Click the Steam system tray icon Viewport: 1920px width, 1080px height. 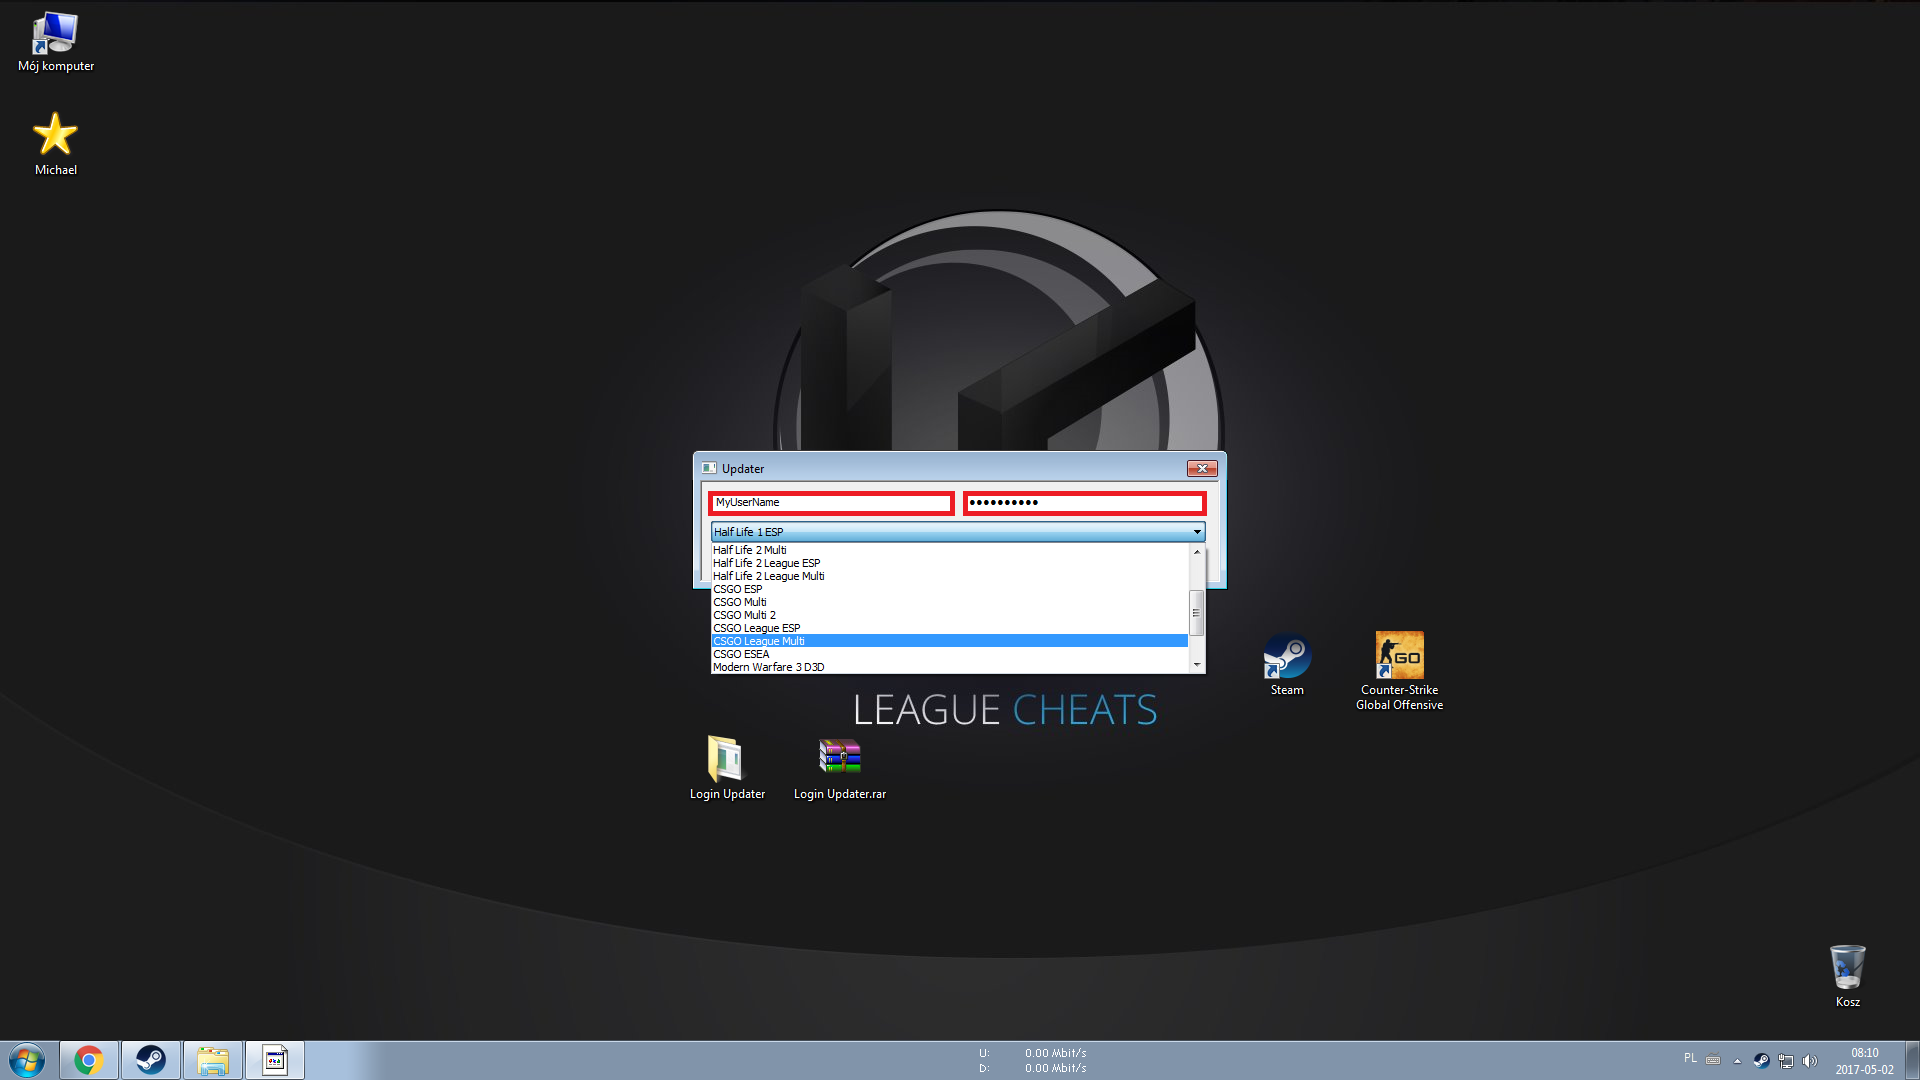1761,1061
